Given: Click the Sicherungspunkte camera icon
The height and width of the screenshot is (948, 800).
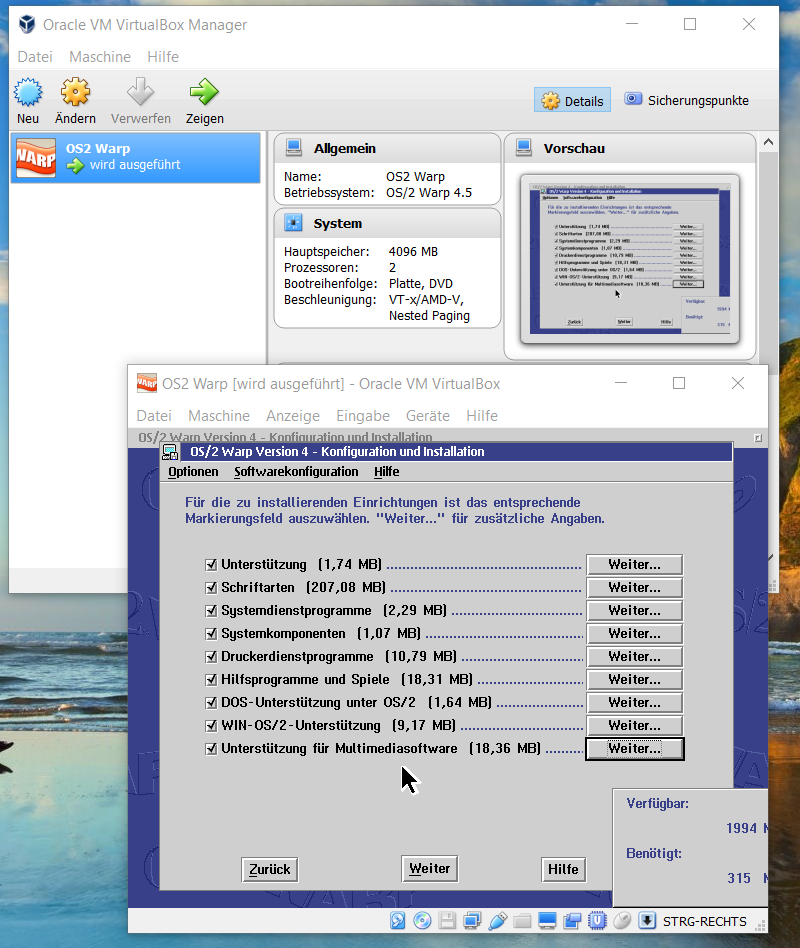Looking at the screenshot, I should coord(633,99).
